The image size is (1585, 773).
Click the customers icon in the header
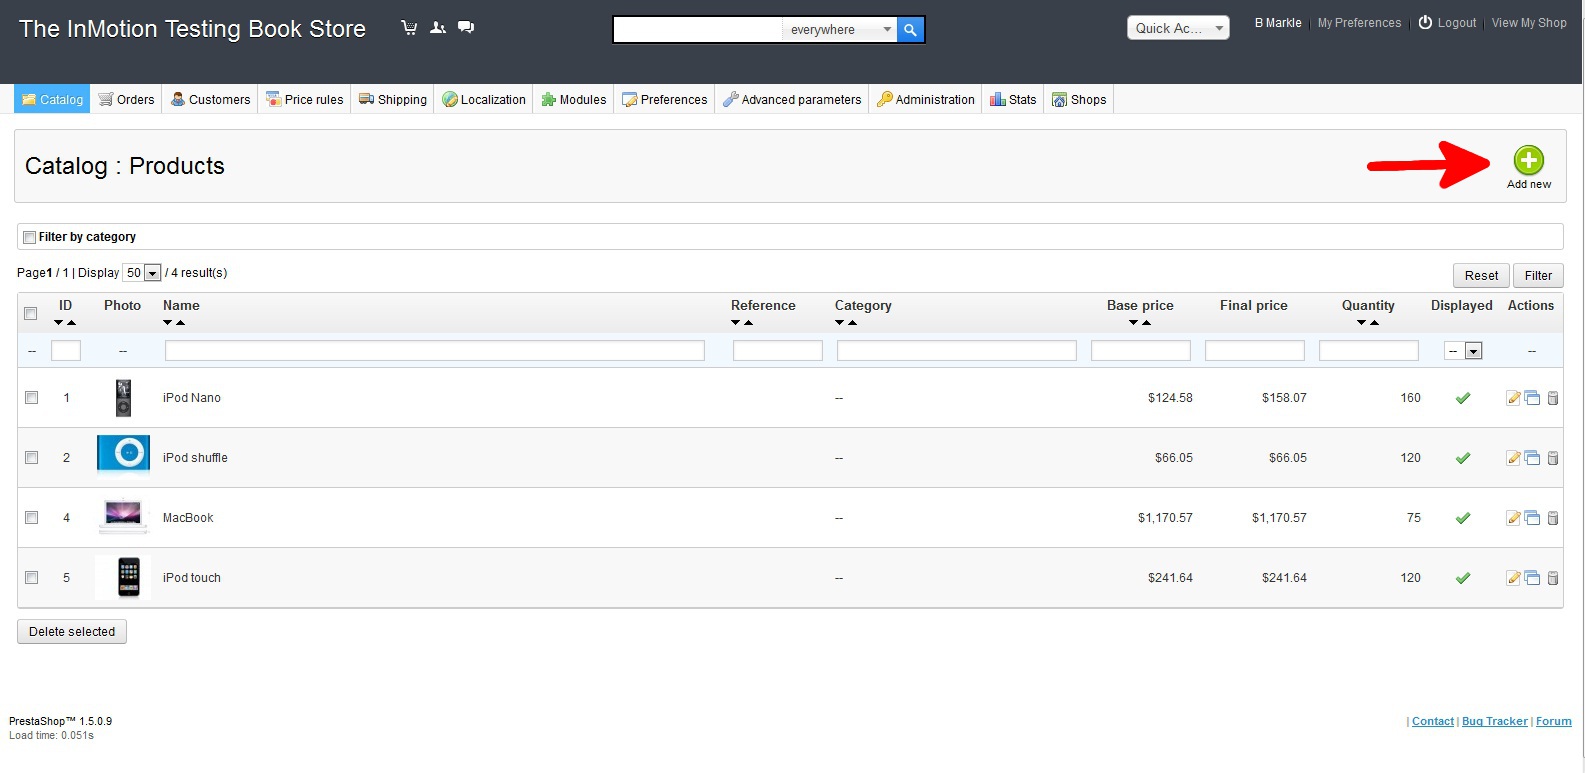pos(438,28)
